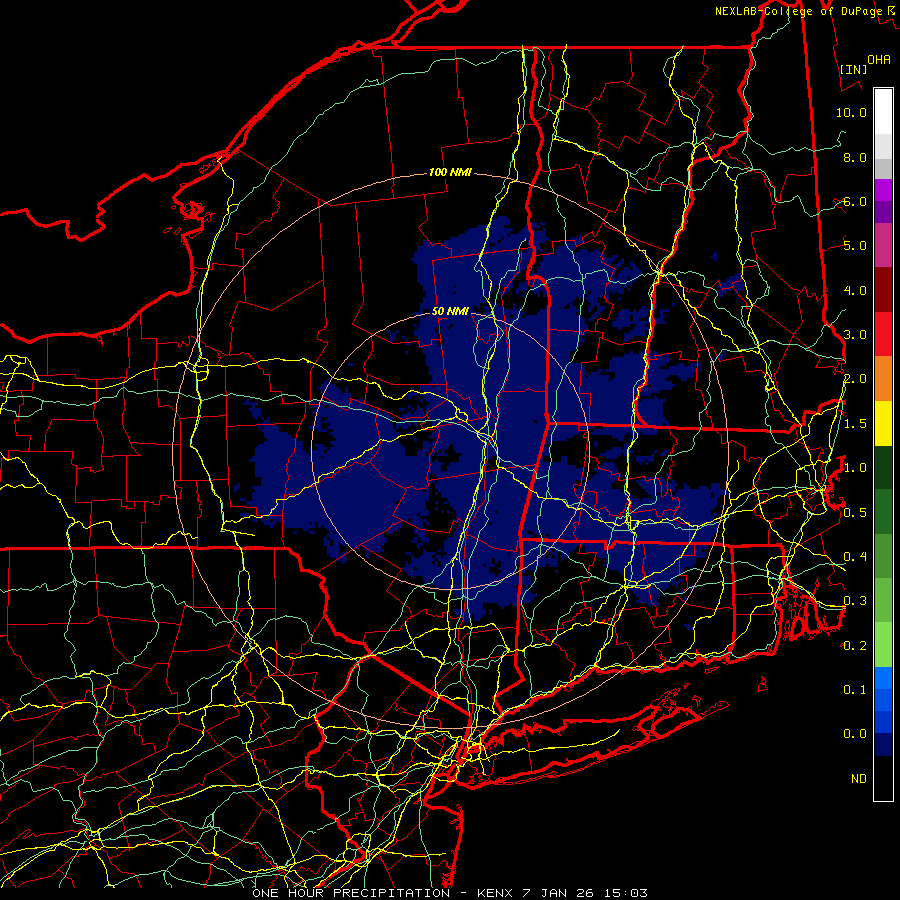Select the 5.0 legend value
900x900 pixels.
pyautogui.click(x=855, y=246)
